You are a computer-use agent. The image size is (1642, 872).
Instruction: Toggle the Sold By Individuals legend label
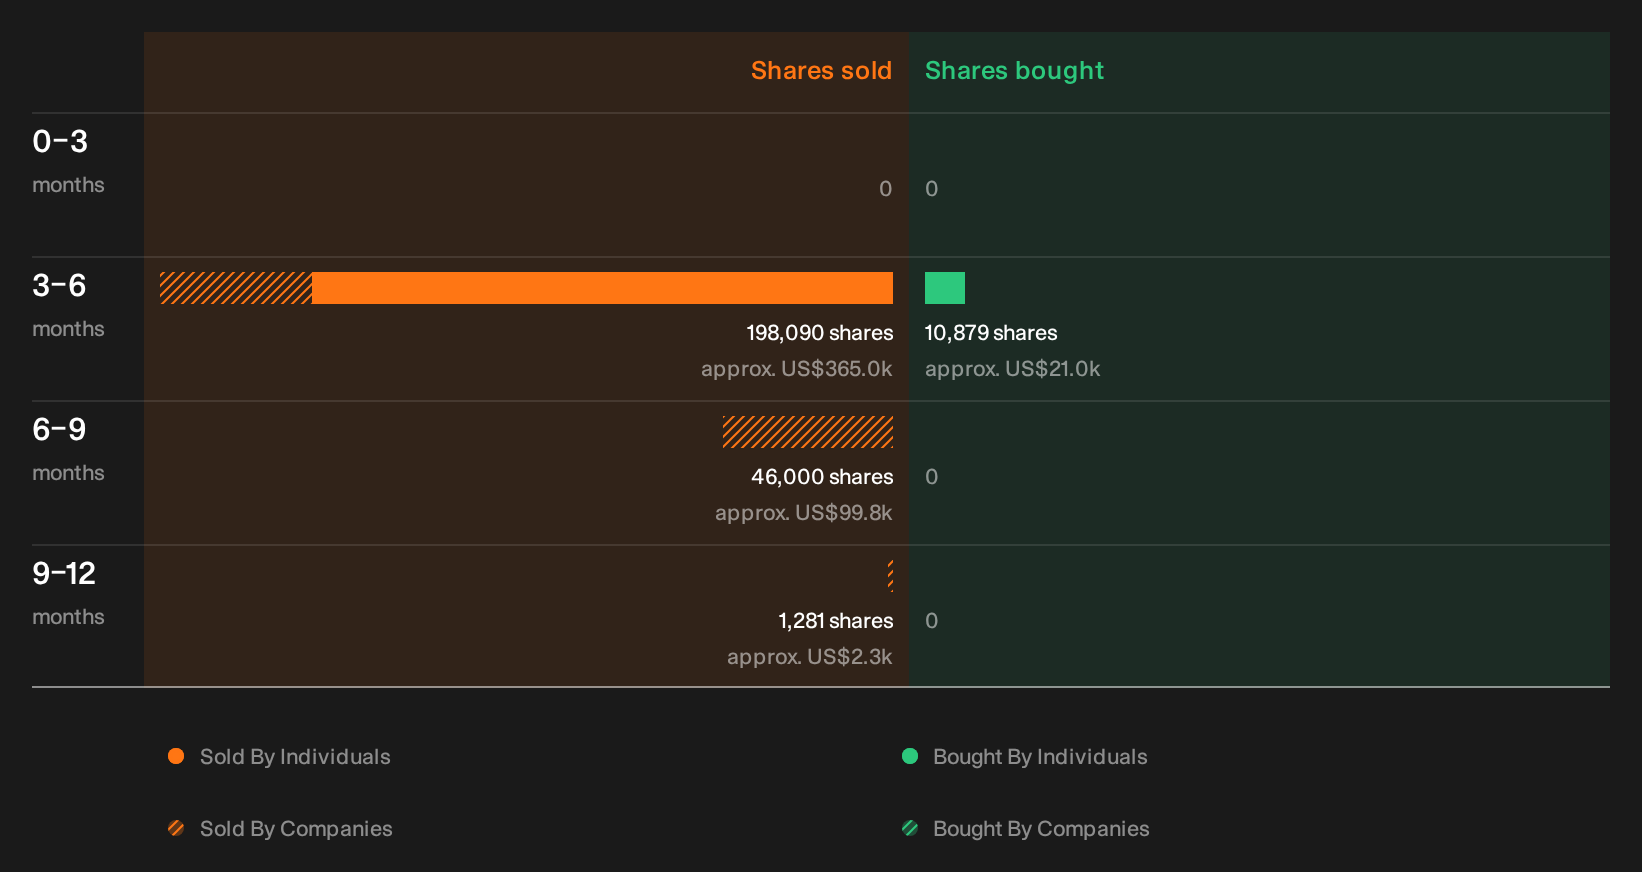(295, 757)
